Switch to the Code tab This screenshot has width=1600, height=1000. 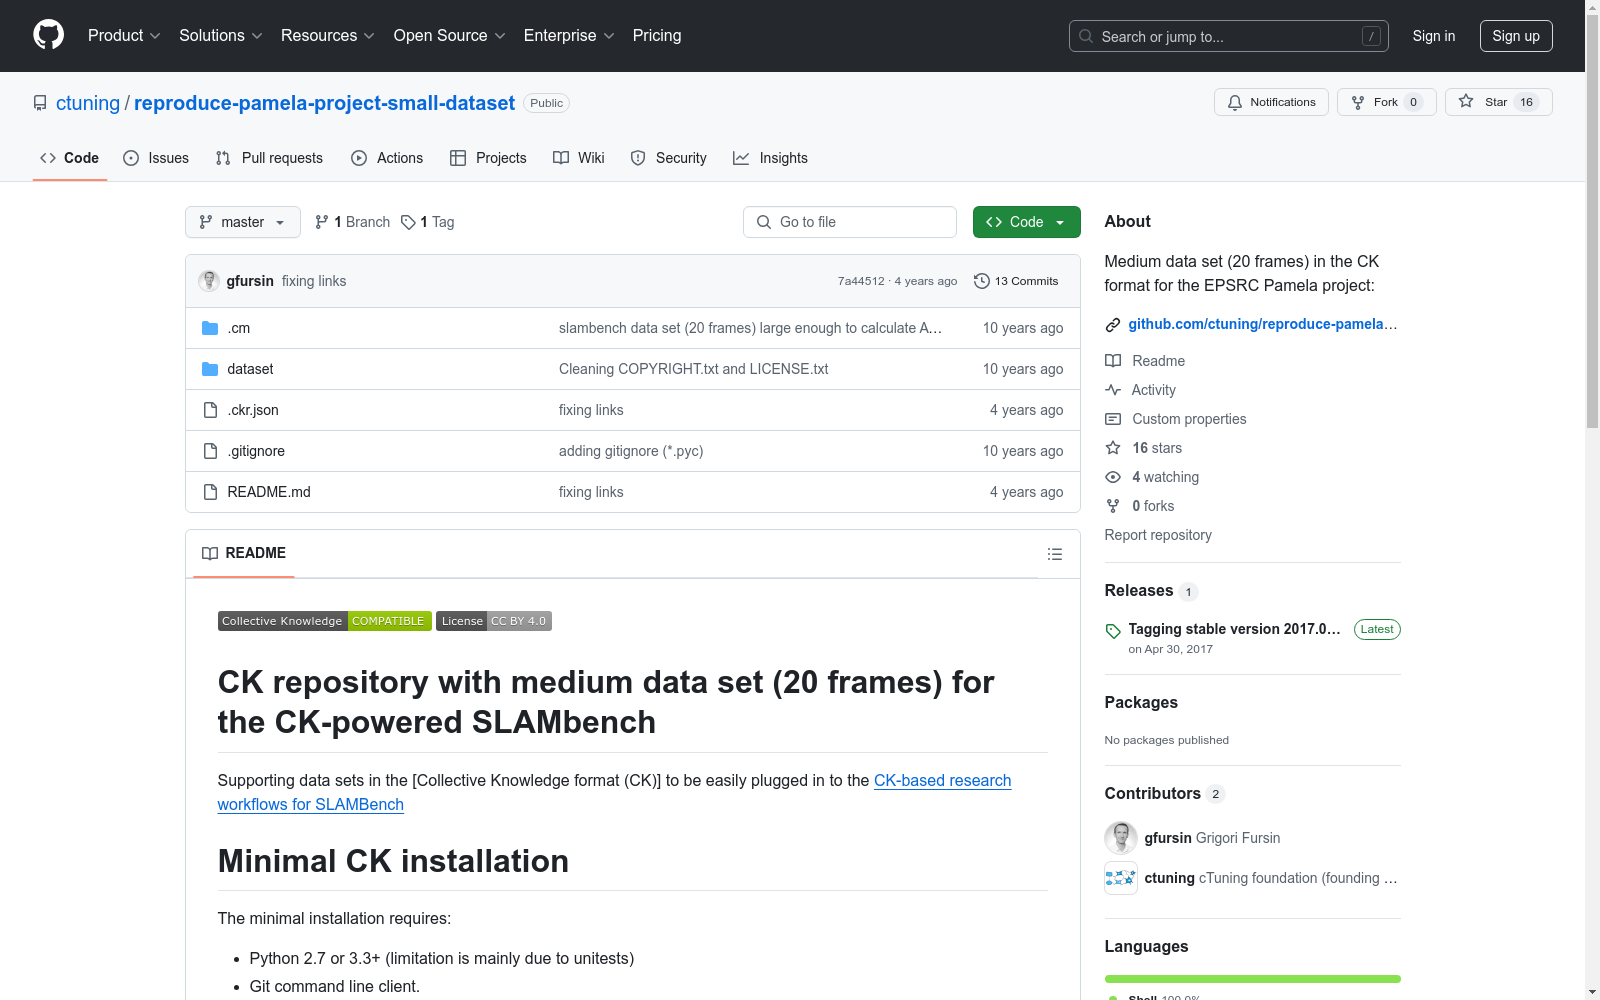[x=70, y=158]
